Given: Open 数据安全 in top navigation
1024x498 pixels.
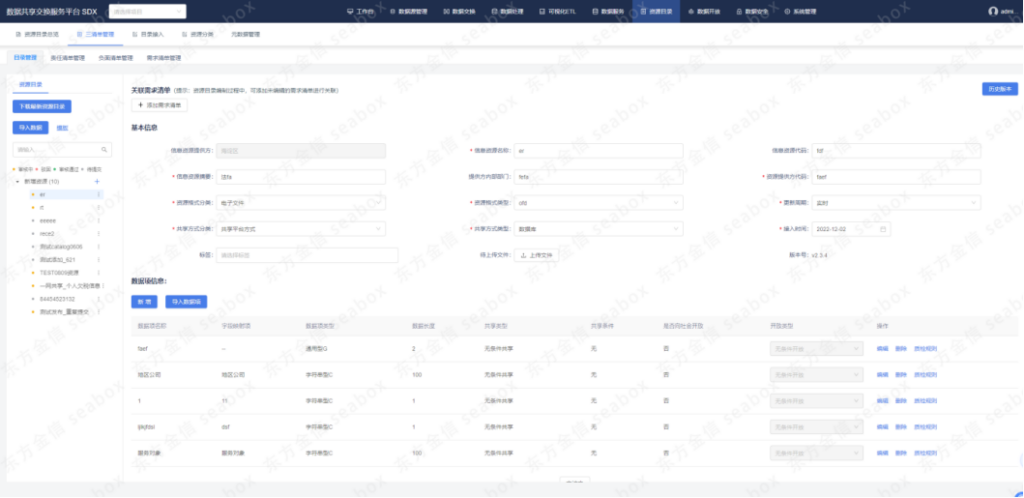Looking at the screenshot, I should point(752,11).
